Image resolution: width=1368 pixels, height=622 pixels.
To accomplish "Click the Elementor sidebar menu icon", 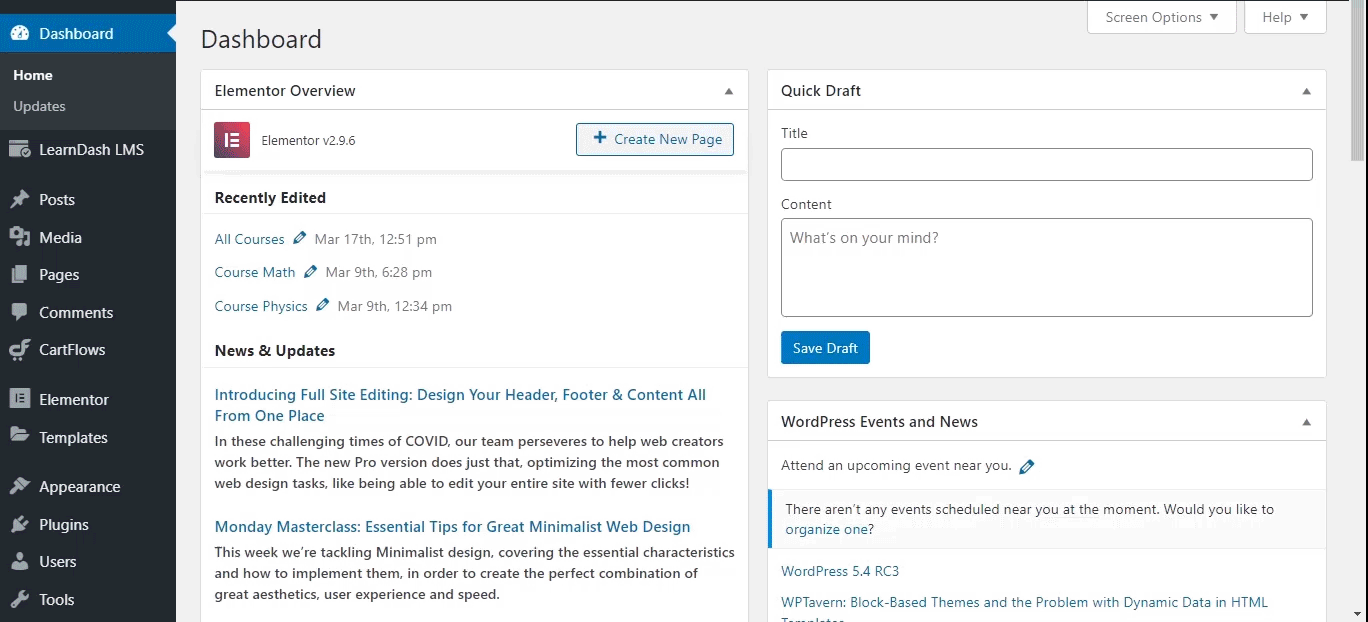I will pos(20,399).
